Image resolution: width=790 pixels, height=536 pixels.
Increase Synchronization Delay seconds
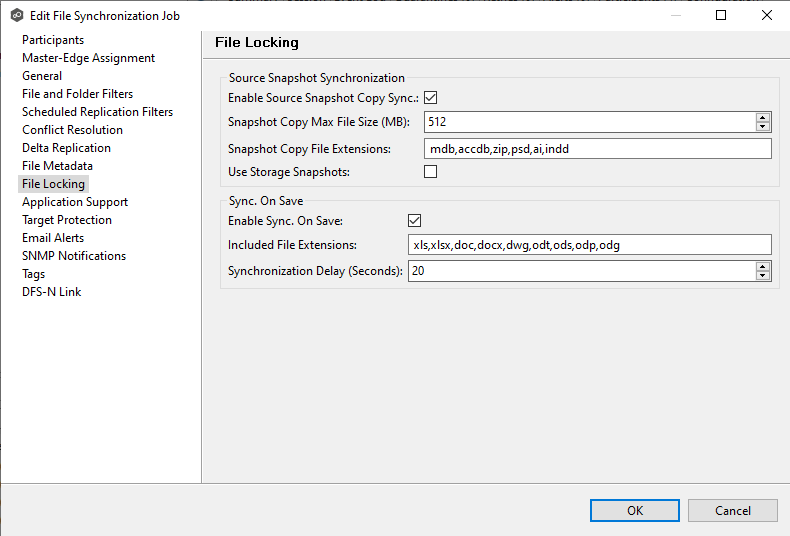click(x=763, y=266)
